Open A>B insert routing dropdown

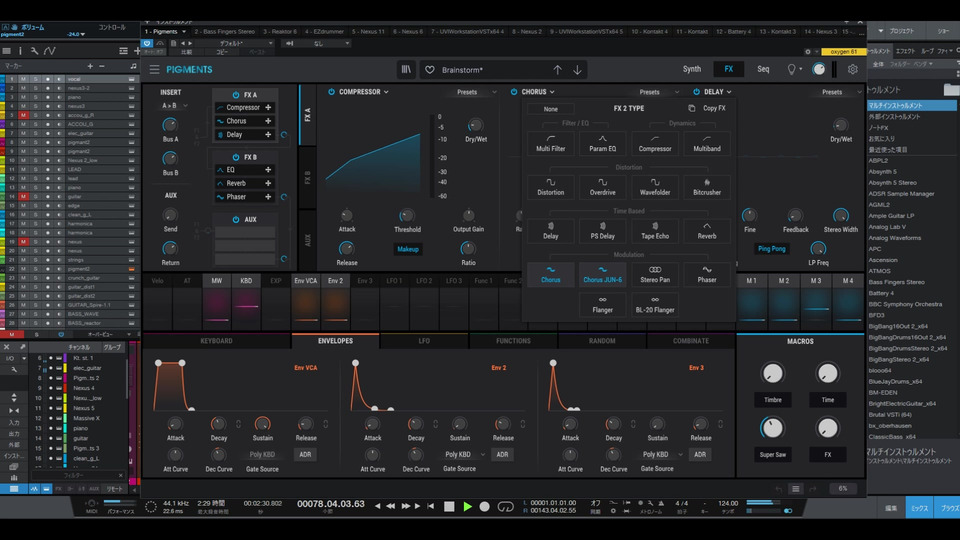pos(174,106)
